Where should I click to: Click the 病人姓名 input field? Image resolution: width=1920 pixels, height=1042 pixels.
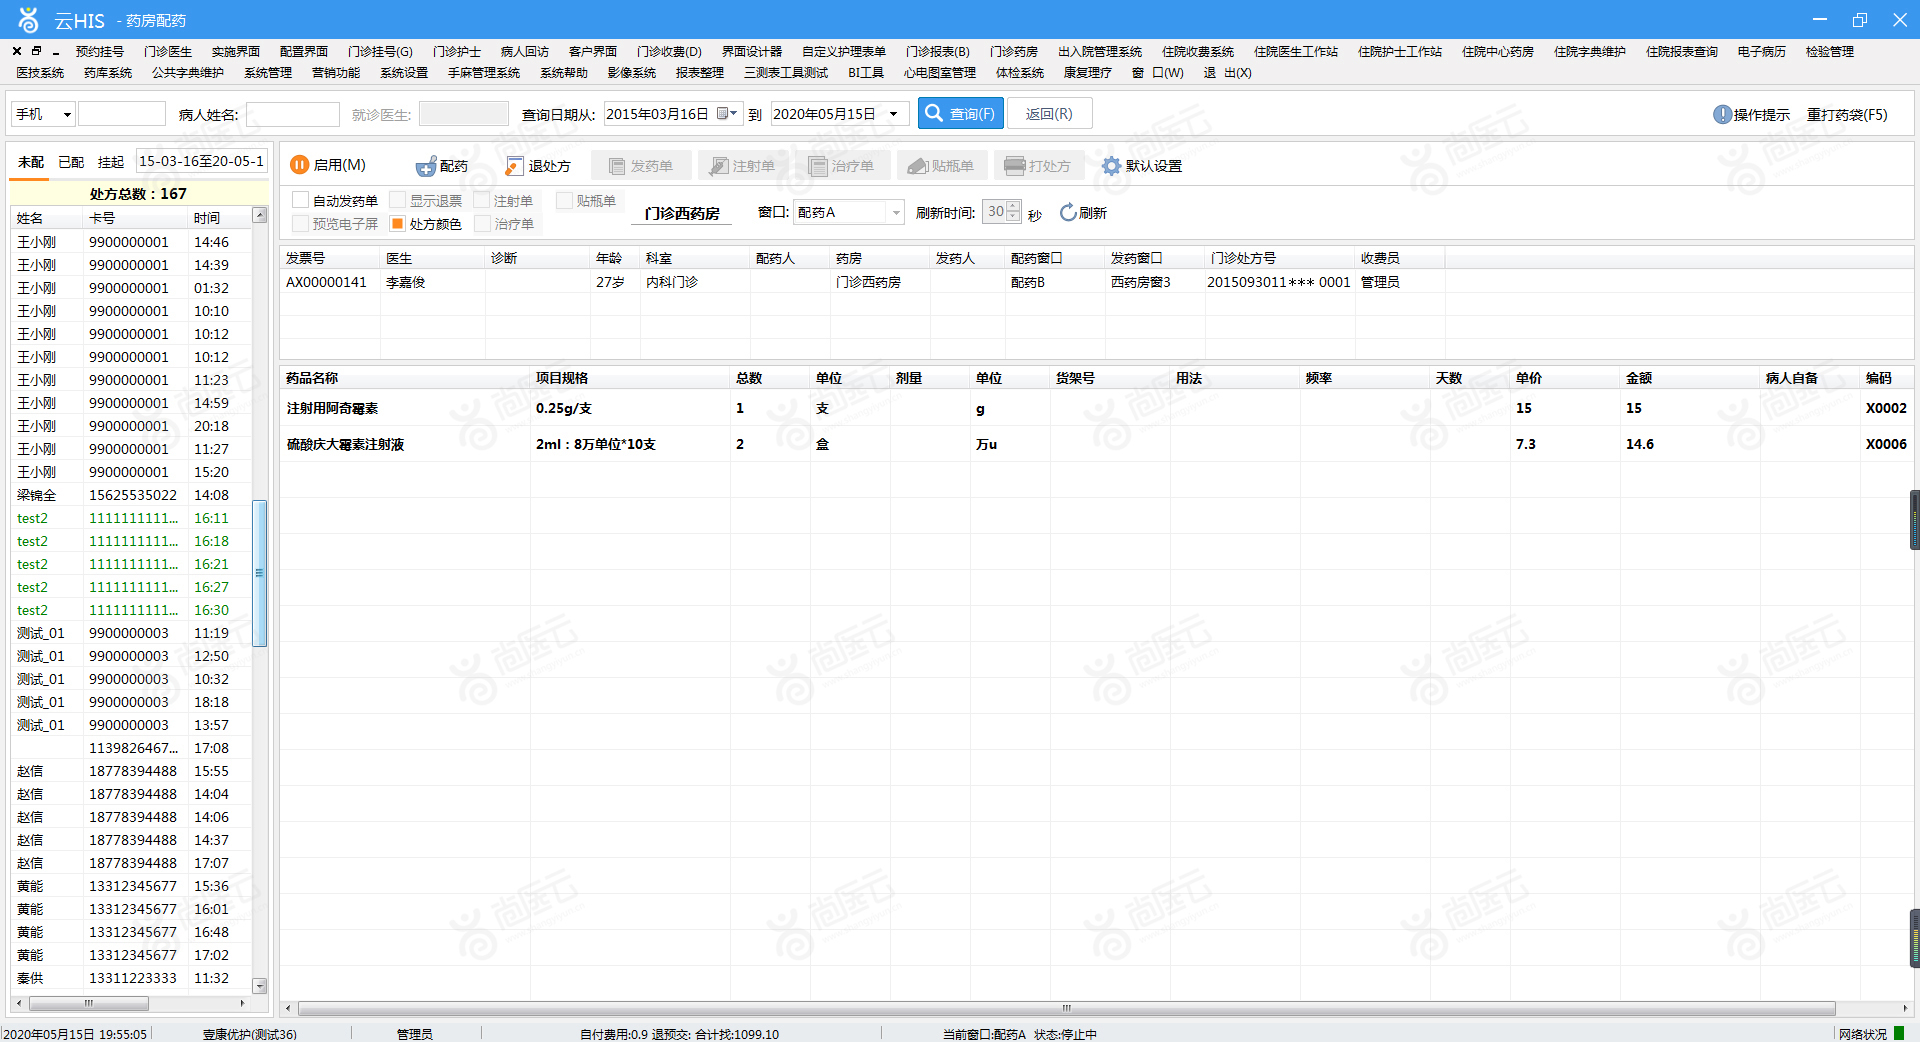click(293, 114)
